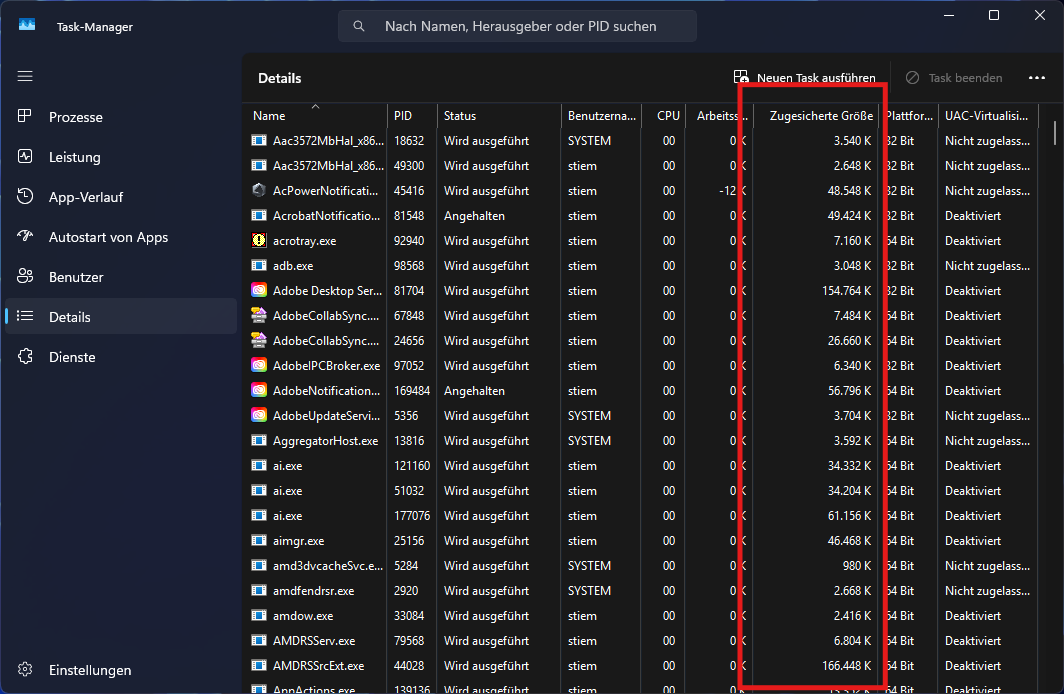Screen dimensions: 1064x694
Task: Sort by Plattform column header
Action: [909, 116]
